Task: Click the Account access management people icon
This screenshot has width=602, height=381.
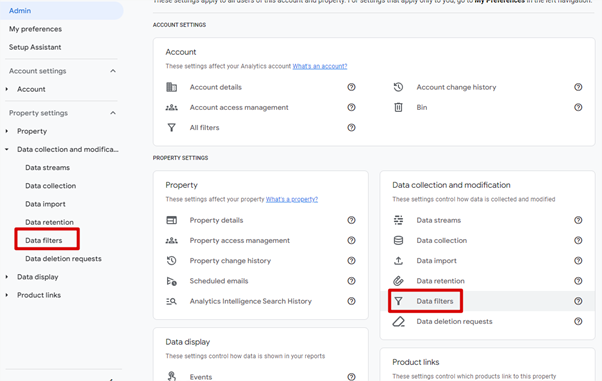Action: [x=171, y=108]
